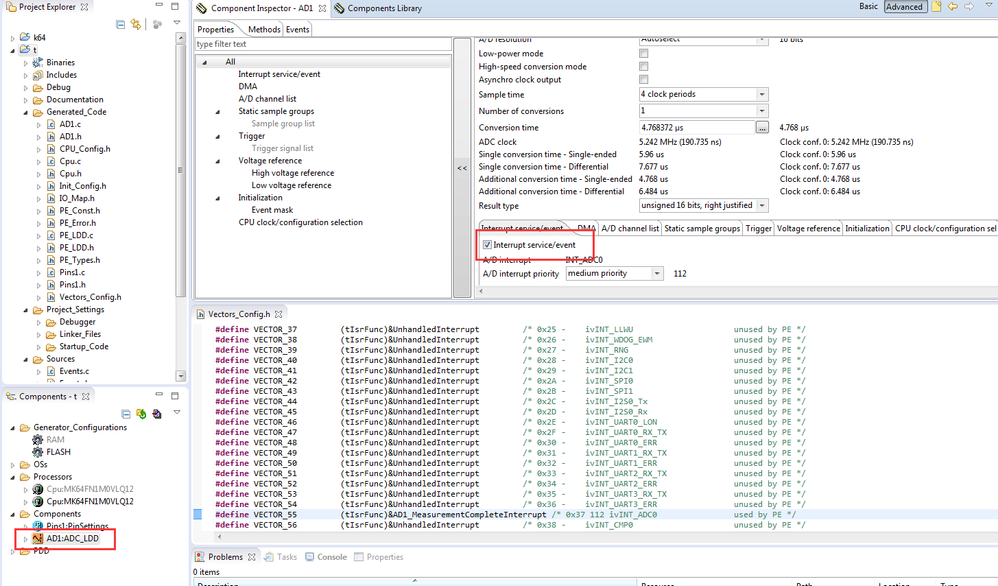Click the Generated_Code folder icon
The width and height of the screenshot is (998, 586).
[x=38, y=112]
